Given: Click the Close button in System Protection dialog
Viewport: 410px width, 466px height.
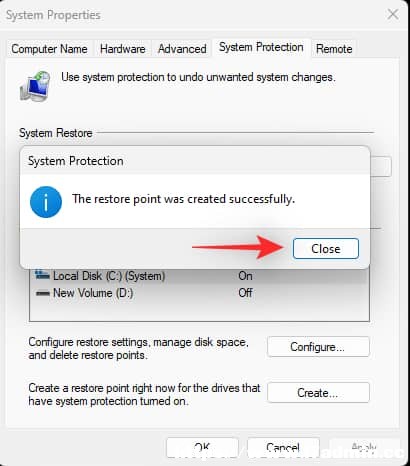Looking at the screenshot, I should coord(326,248).
